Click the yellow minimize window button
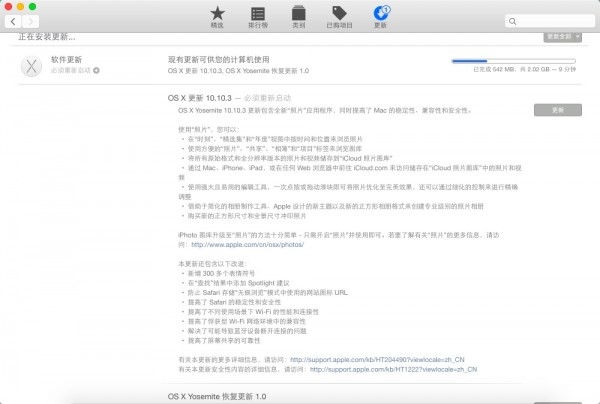Screen dimensions: 600x404 point(20,7)
